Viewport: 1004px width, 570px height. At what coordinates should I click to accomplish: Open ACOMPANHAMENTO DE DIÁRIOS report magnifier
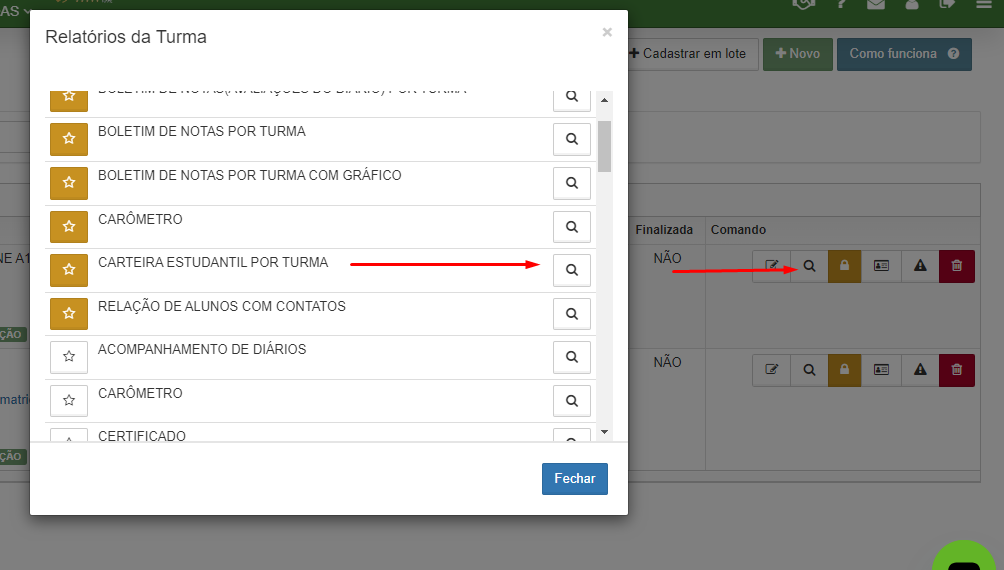(x=572, y=357)
